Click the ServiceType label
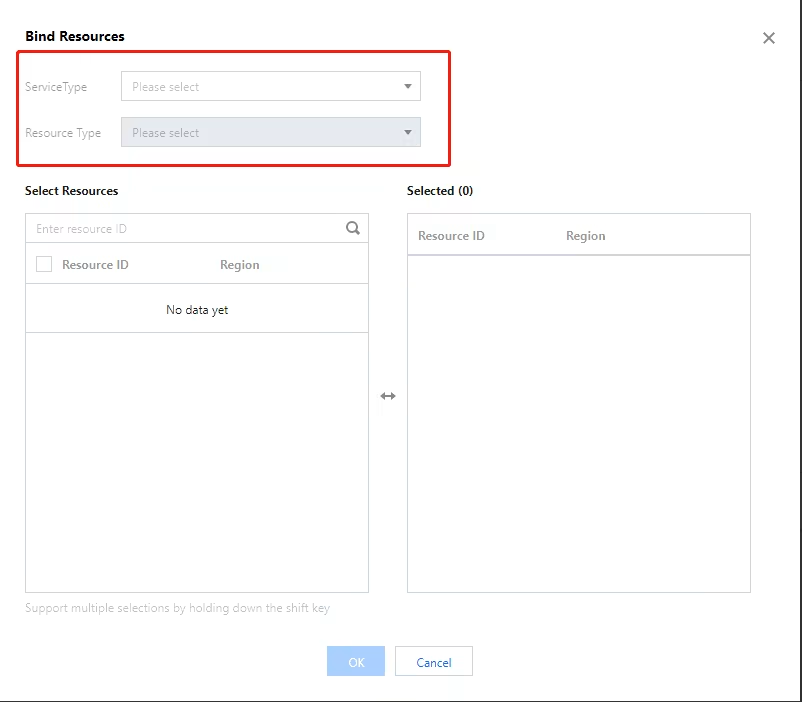Viewport: 802px width, 702px height. [x=56, y=87]
